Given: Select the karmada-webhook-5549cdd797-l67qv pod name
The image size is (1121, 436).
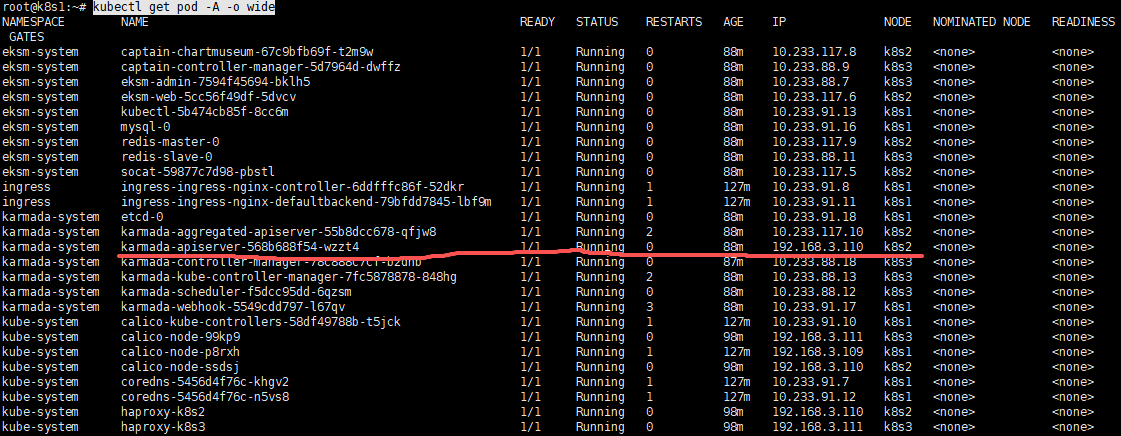Looking at the screenshot, I should pos(234,307).
